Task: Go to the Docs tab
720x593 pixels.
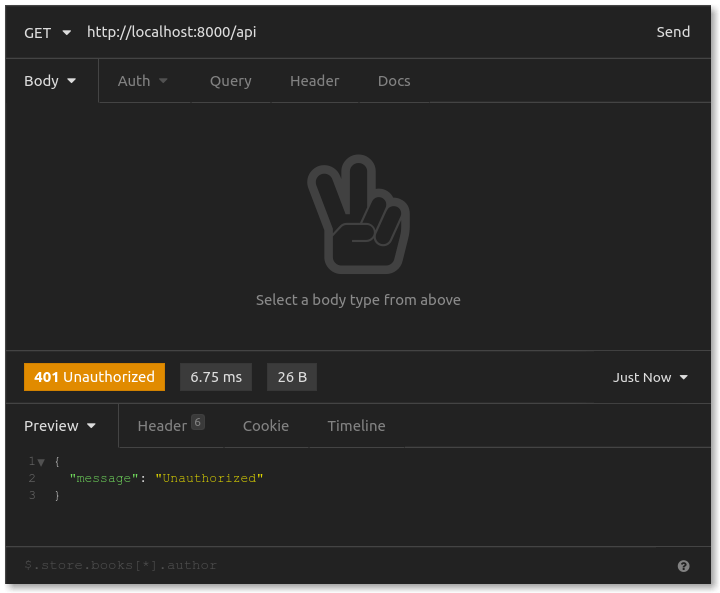Action: (x=393, y=81)
